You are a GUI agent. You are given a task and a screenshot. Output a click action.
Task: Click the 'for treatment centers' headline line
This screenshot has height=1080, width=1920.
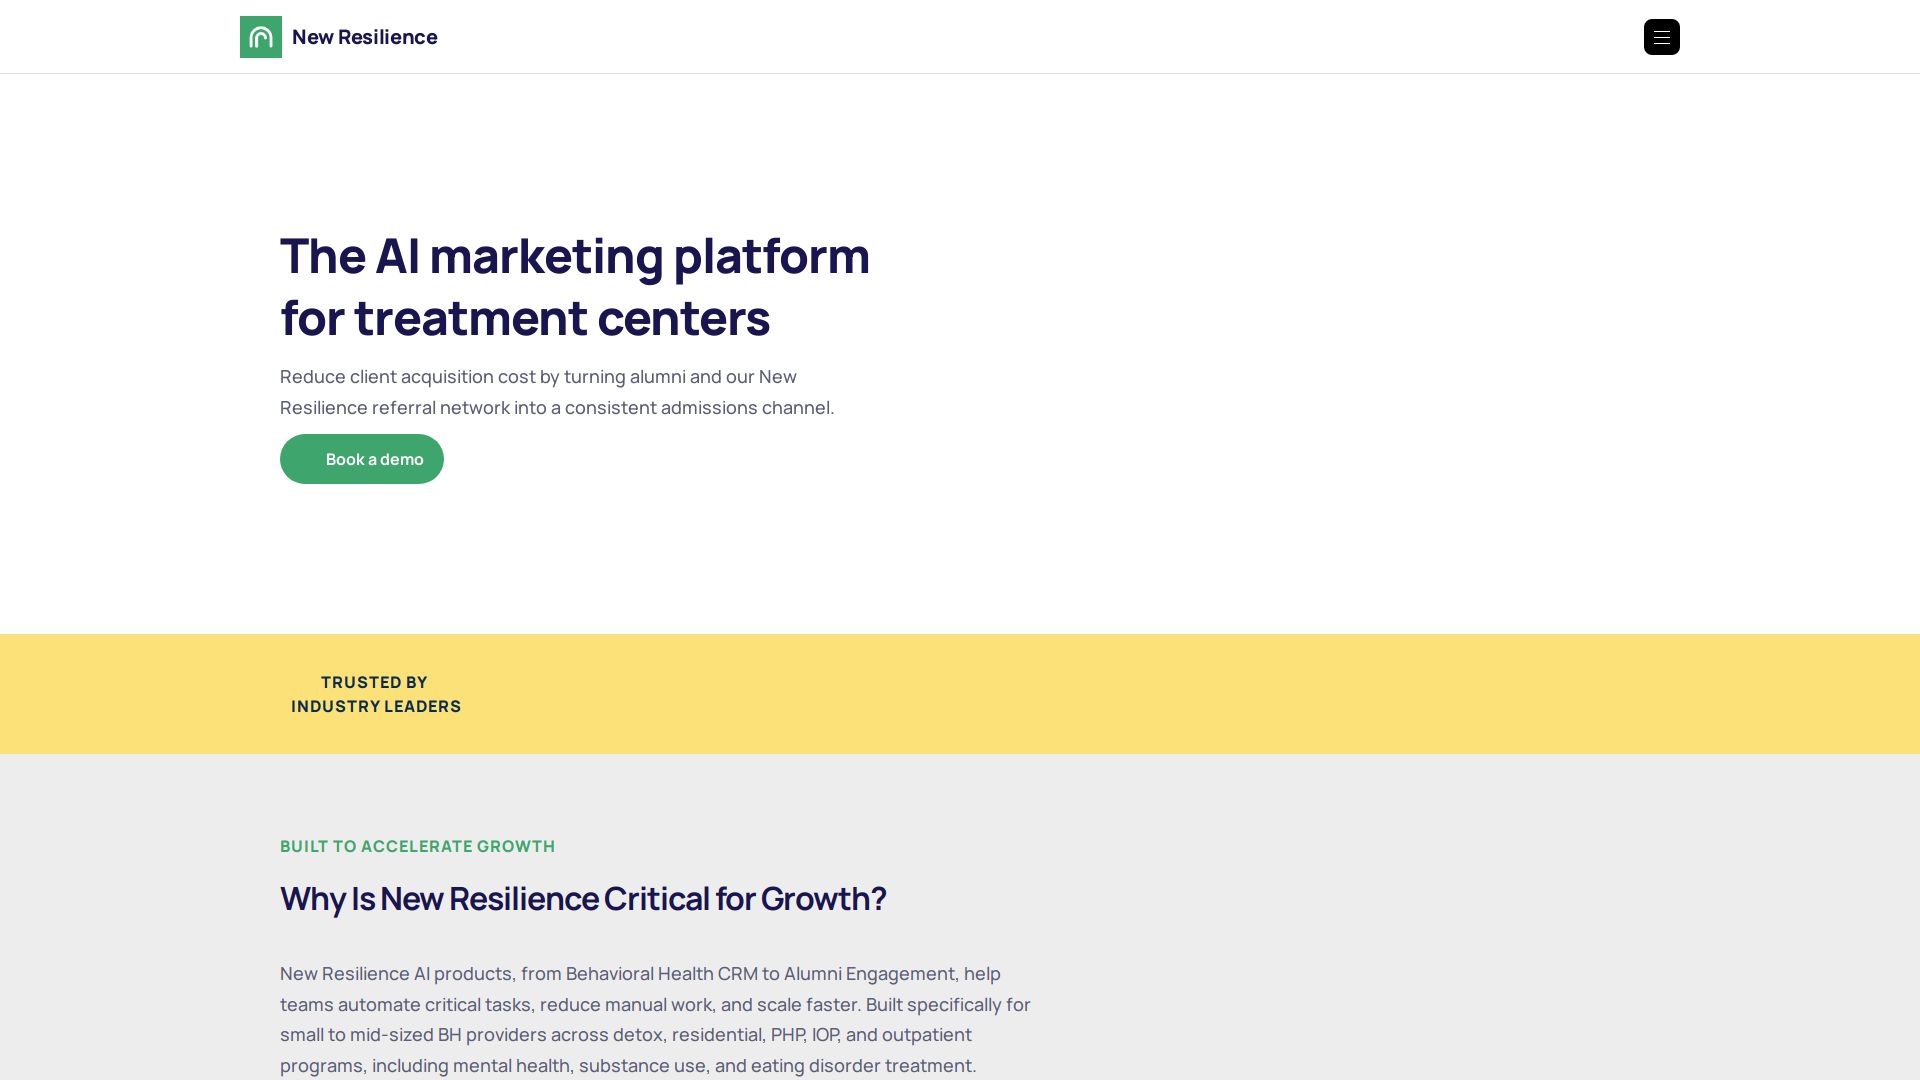click(x=524, y=318)
